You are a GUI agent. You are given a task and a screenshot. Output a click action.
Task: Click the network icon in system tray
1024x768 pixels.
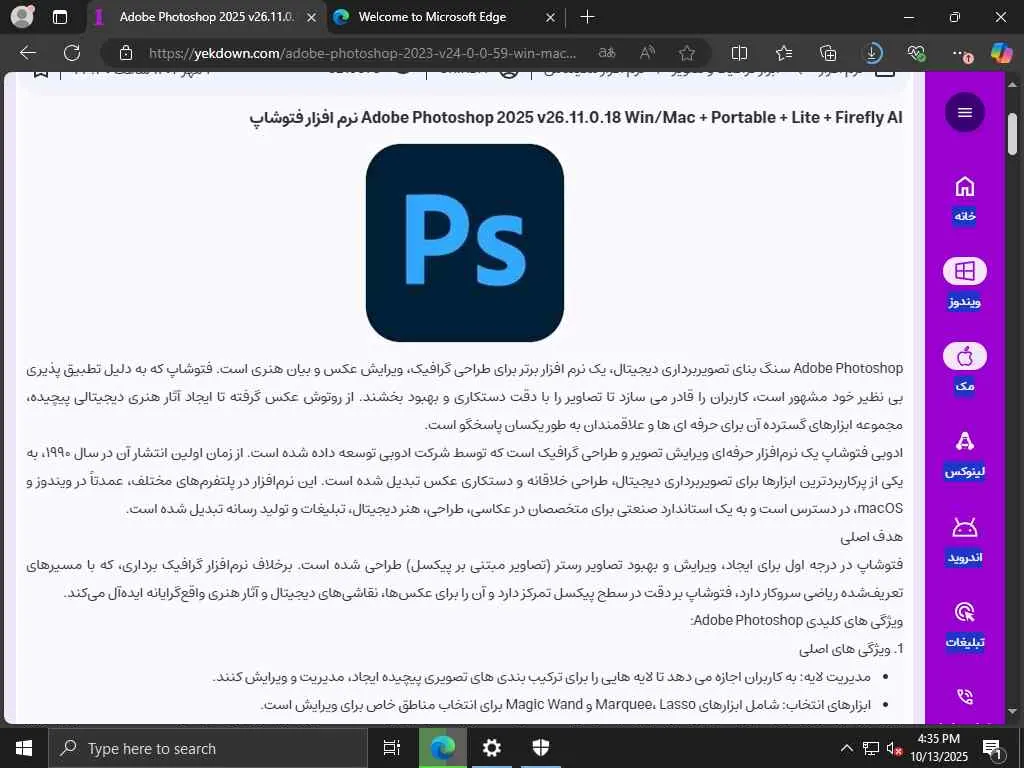(871, 748)
